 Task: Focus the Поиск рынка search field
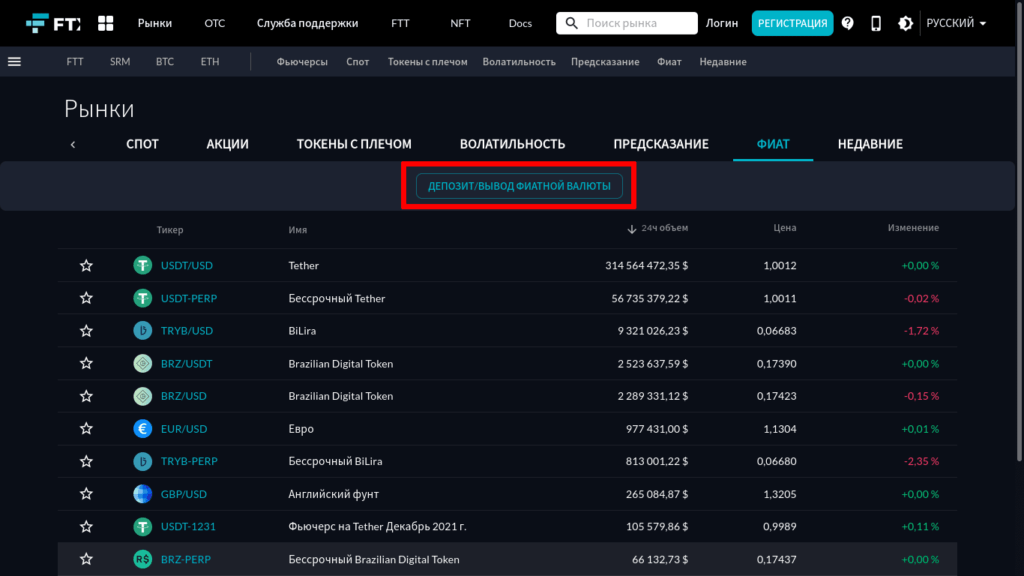tap(638, 23)
